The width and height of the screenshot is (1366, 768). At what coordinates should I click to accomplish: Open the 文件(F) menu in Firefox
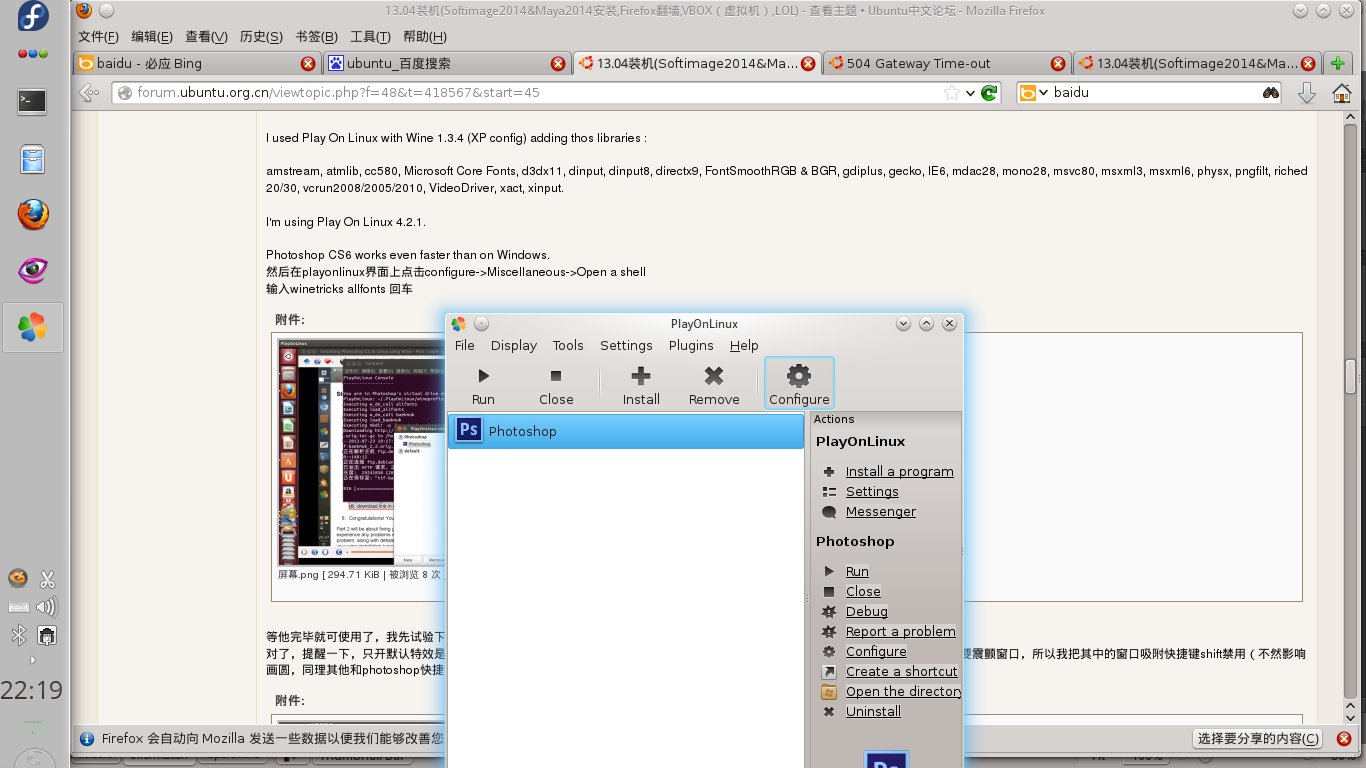click(99, 37)
